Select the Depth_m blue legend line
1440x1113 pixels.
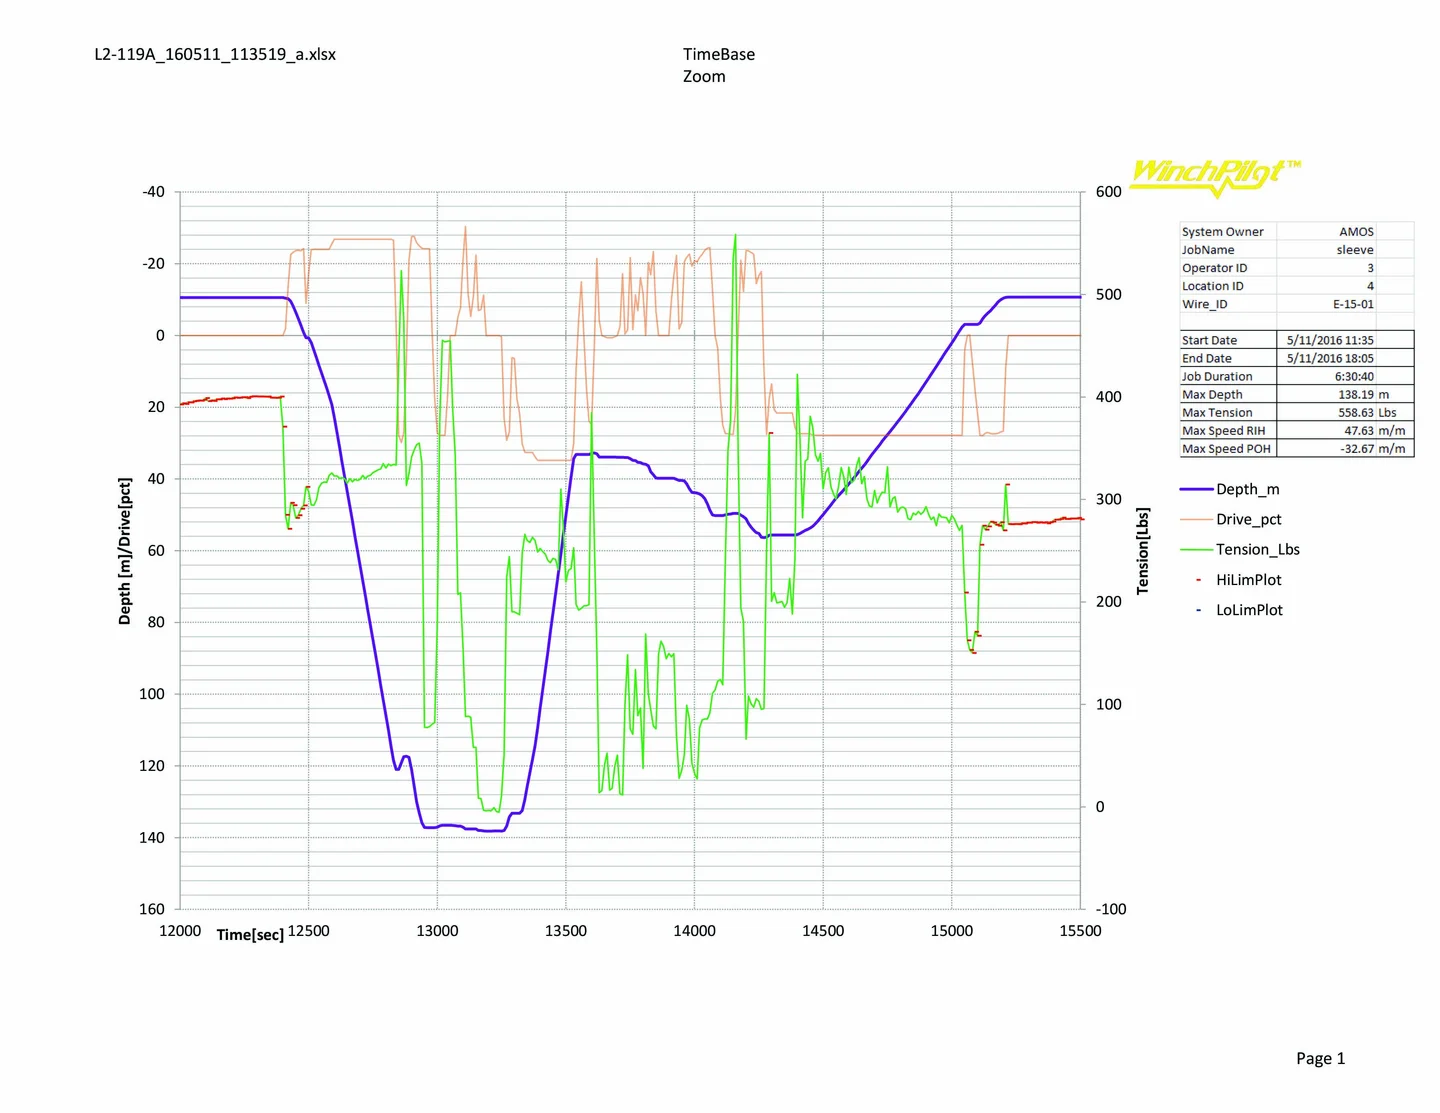1196,489
